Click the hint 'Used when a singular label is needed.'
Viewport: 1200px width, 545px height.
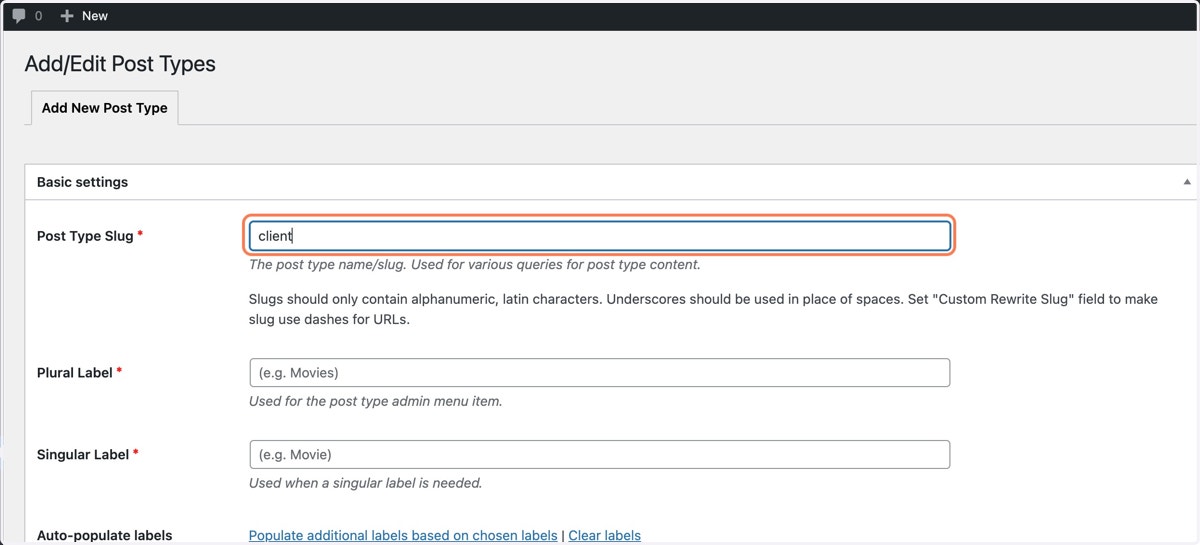pos(365,483)
